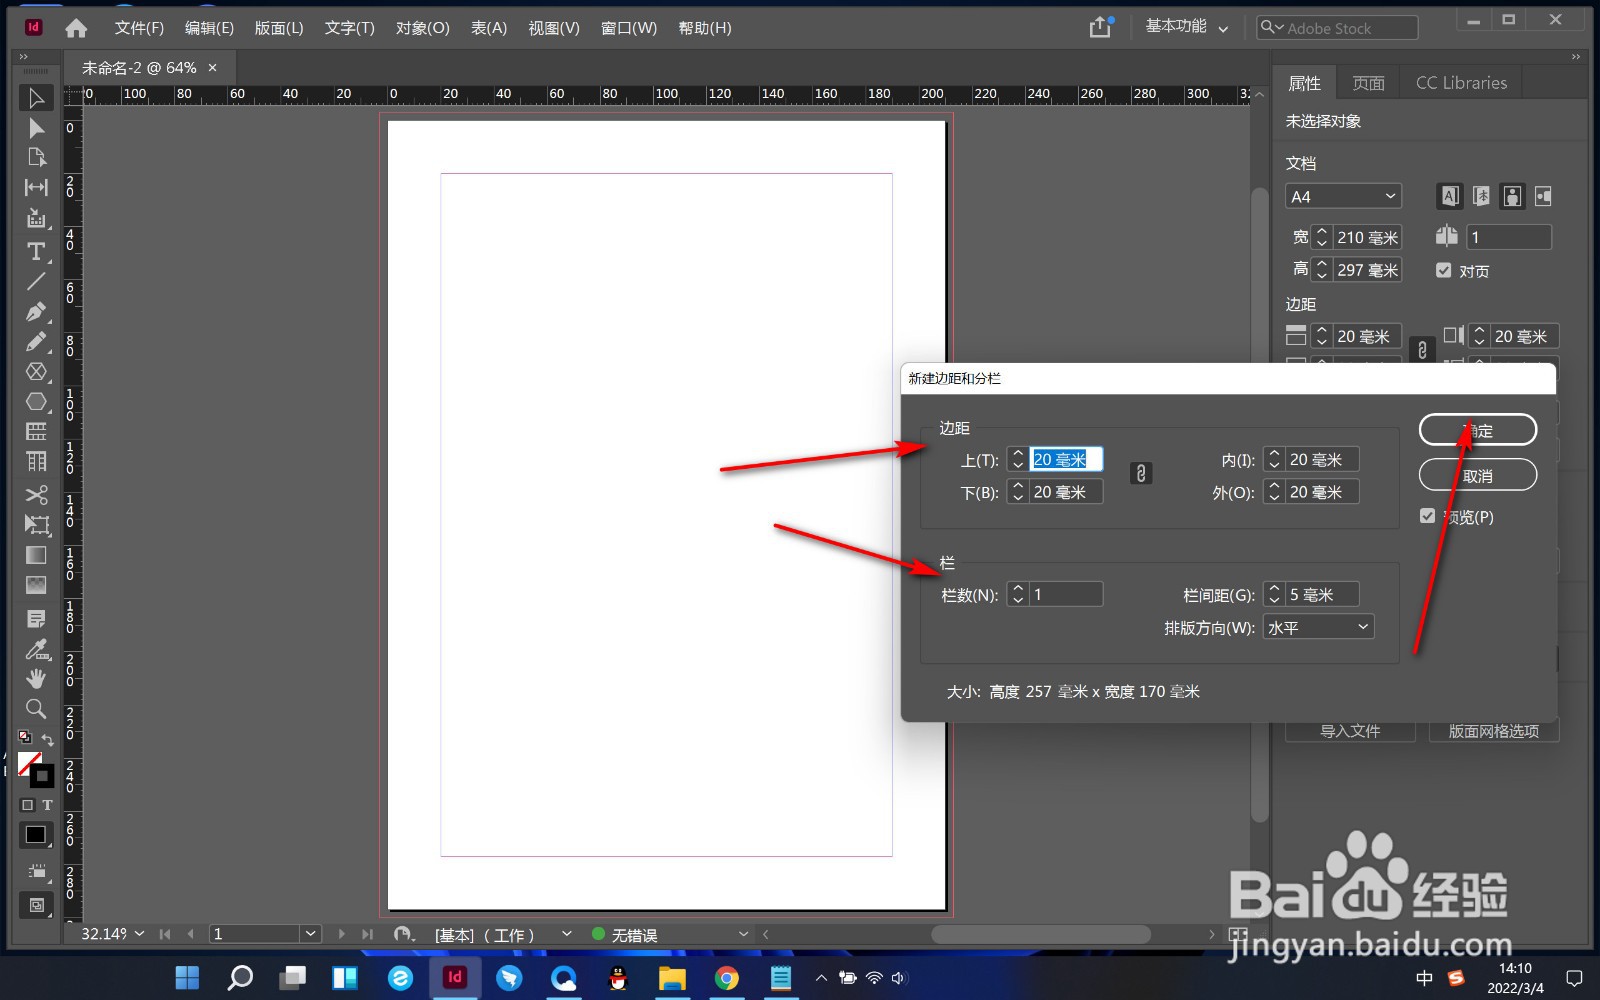The image size is (1600, 1000).
Task: Click the share document icon
Action: click(x=1101, y=27)
